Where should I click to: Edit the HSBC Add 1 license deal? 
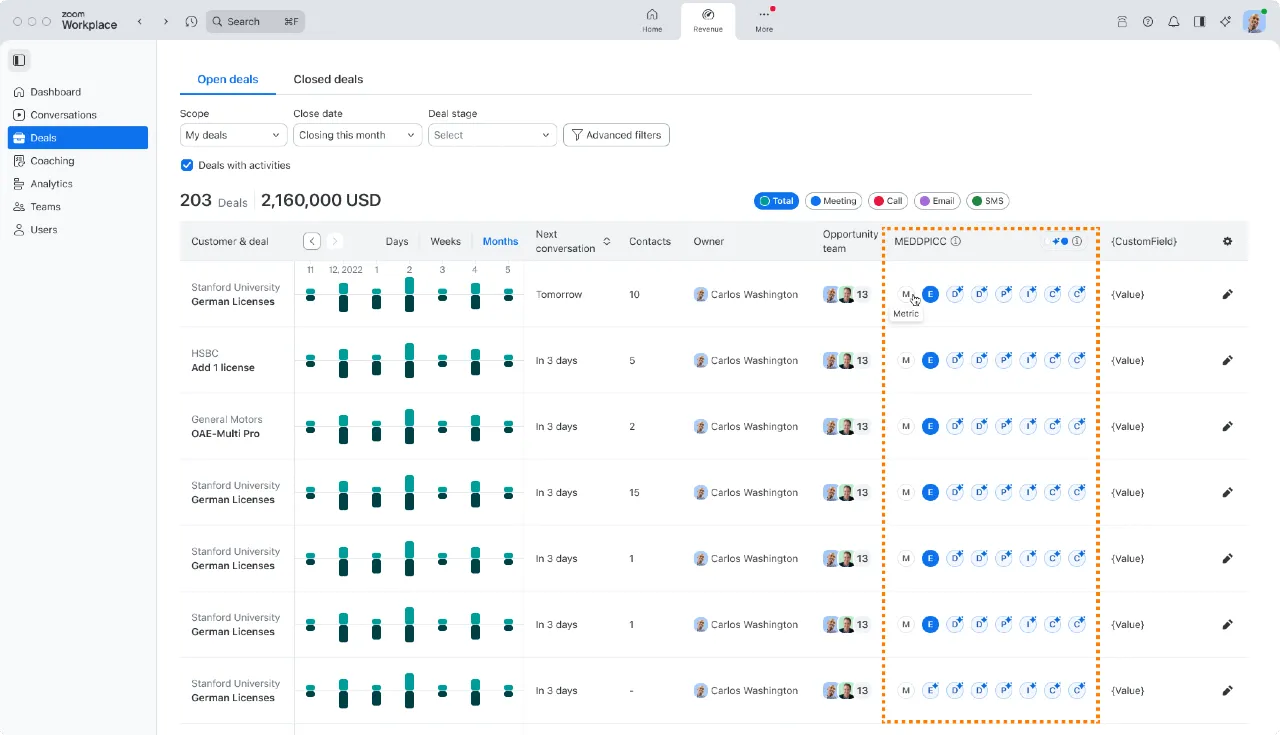pos(1228,360)
